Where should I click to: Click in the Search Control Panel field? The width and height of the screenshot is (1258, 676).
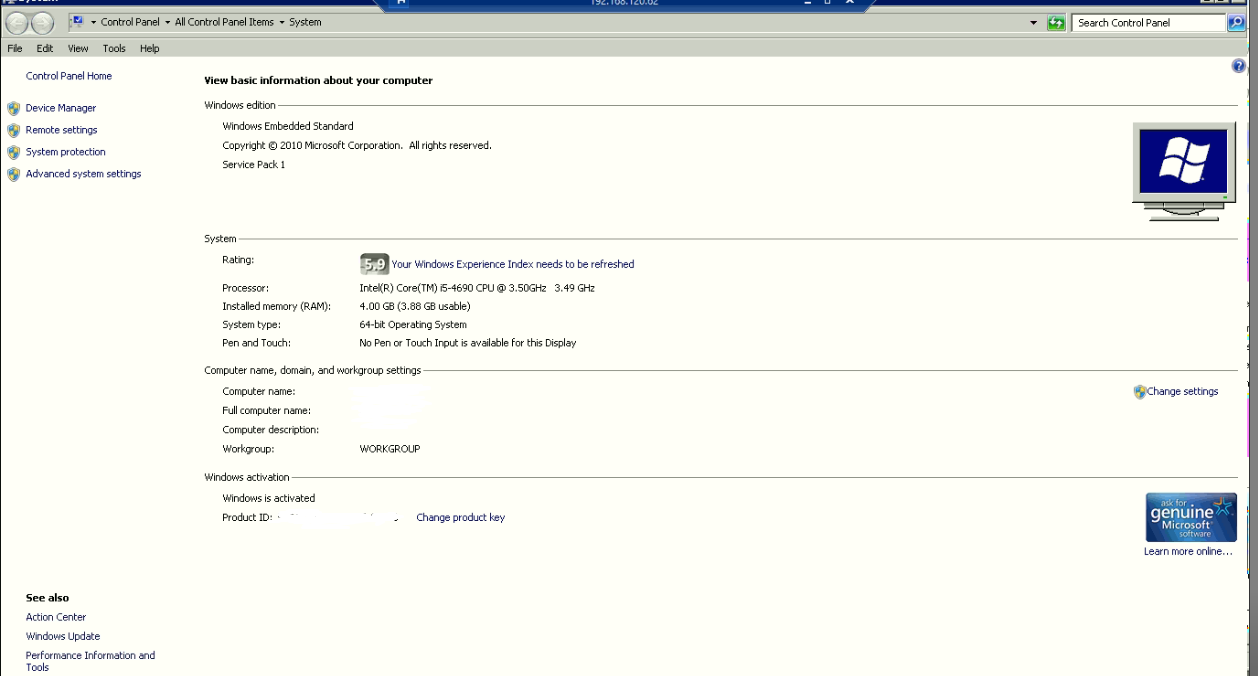point(1148,22)
